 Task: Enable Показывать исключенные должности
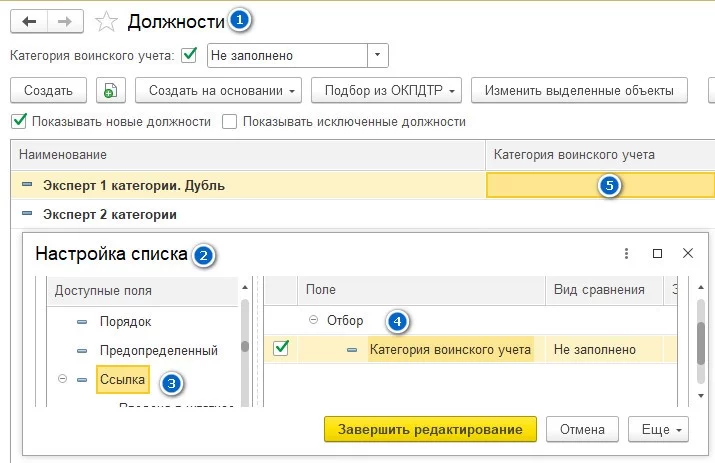click(x=229, y=122)
